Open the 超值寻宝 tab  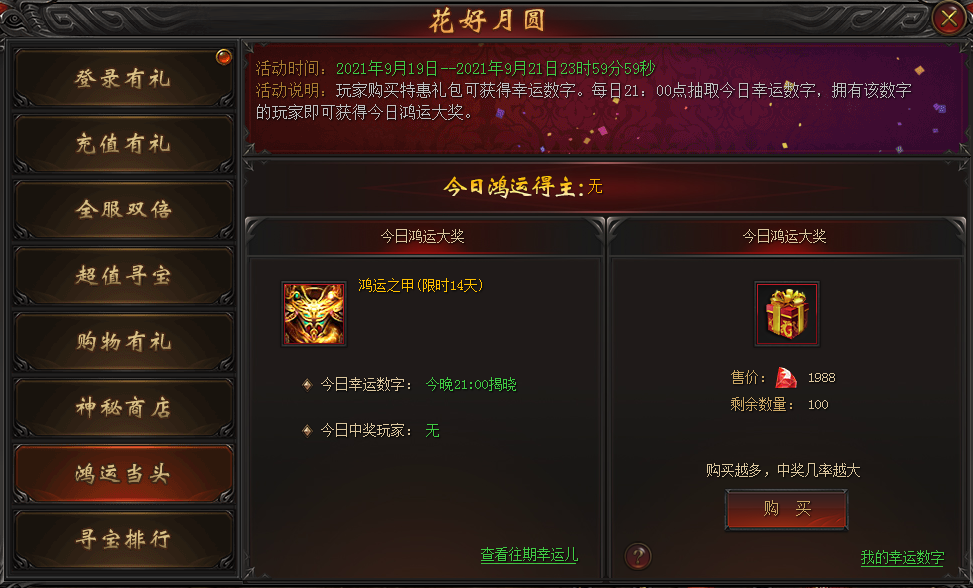click(123, 275)
